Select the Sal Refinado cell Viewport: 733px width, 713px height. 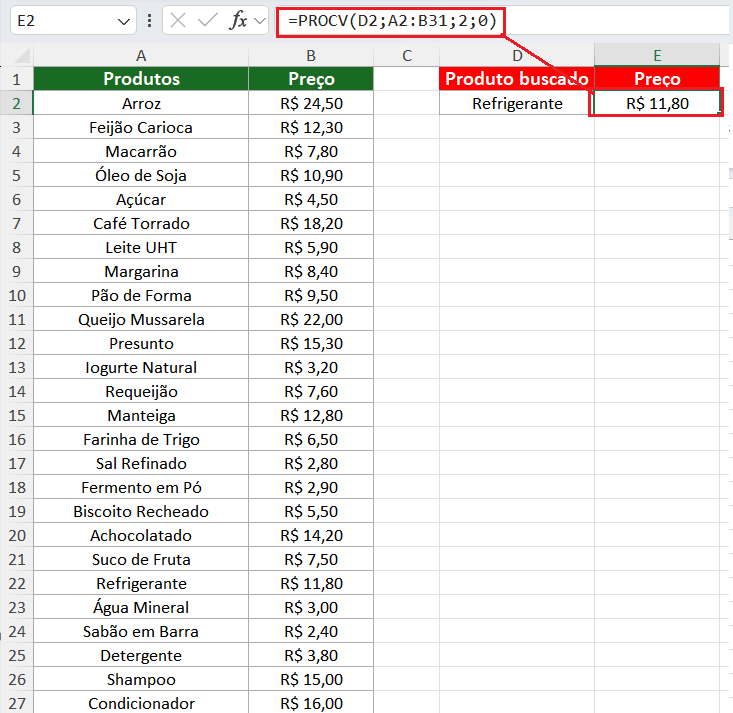coord(141,463)
